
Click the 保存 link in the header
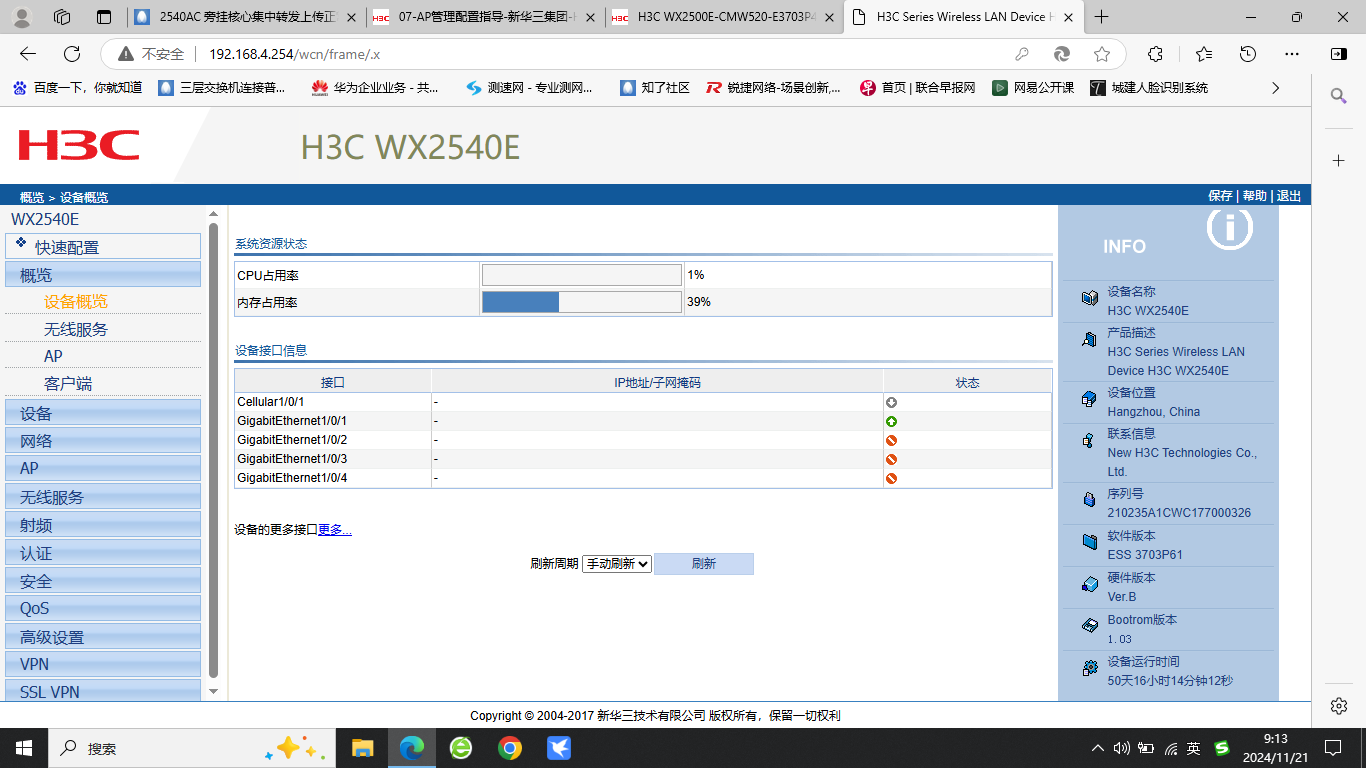pyautogui.click(x=1220, y=196)
